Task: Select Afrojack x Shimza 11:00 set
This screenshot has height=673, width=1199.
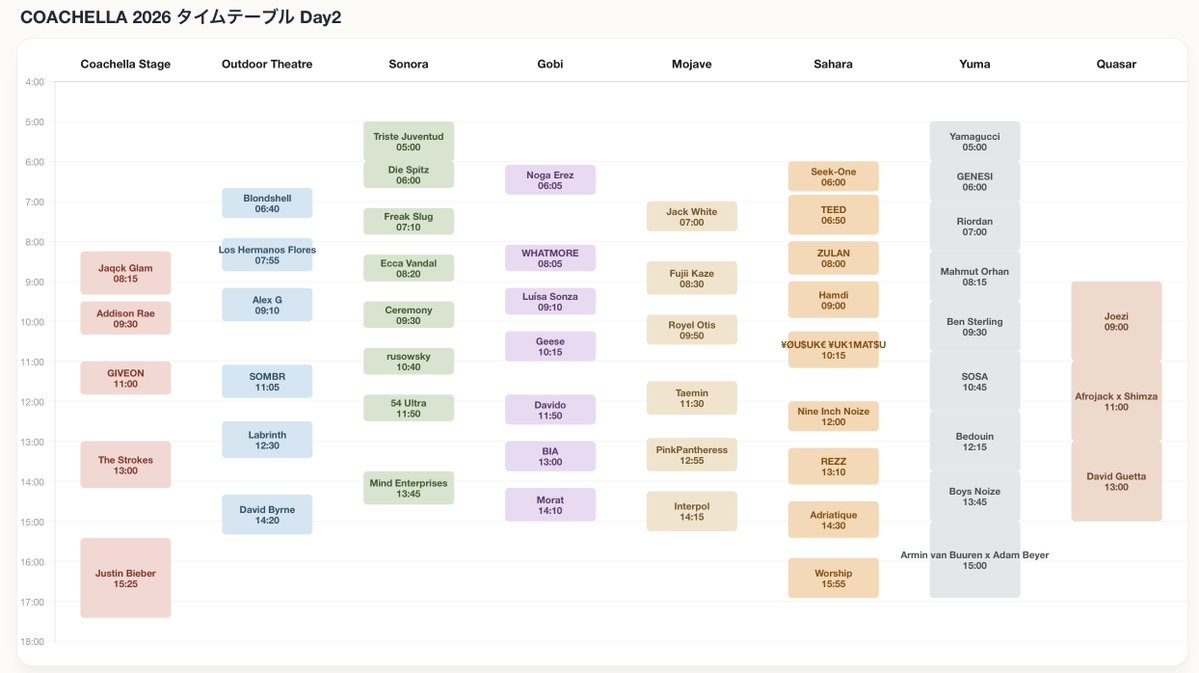Action: 1116,402
